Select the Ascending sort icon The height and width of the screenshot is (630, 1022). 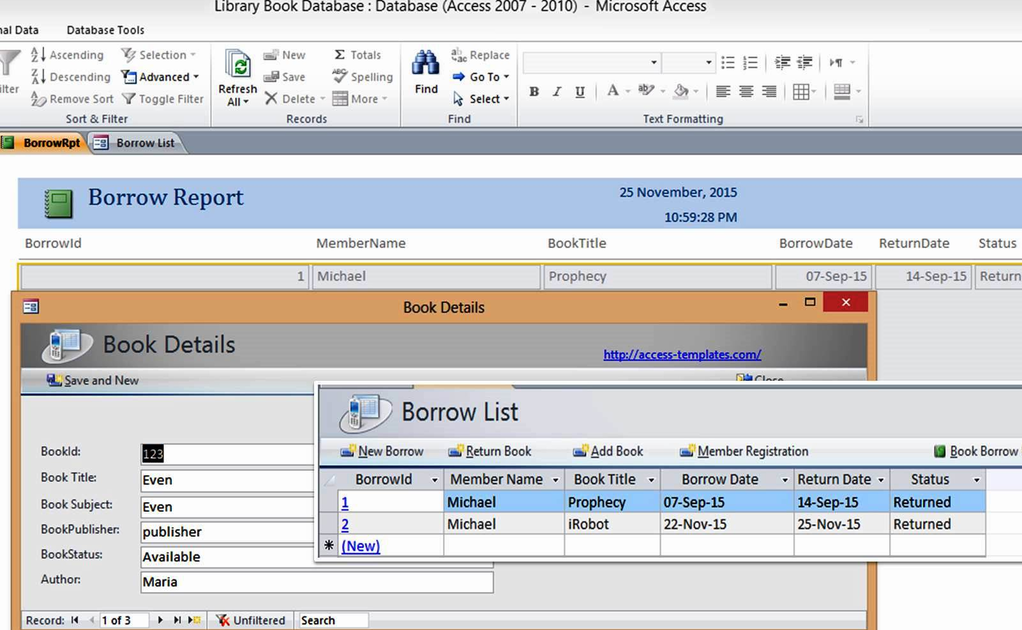(x=39, y=54)
